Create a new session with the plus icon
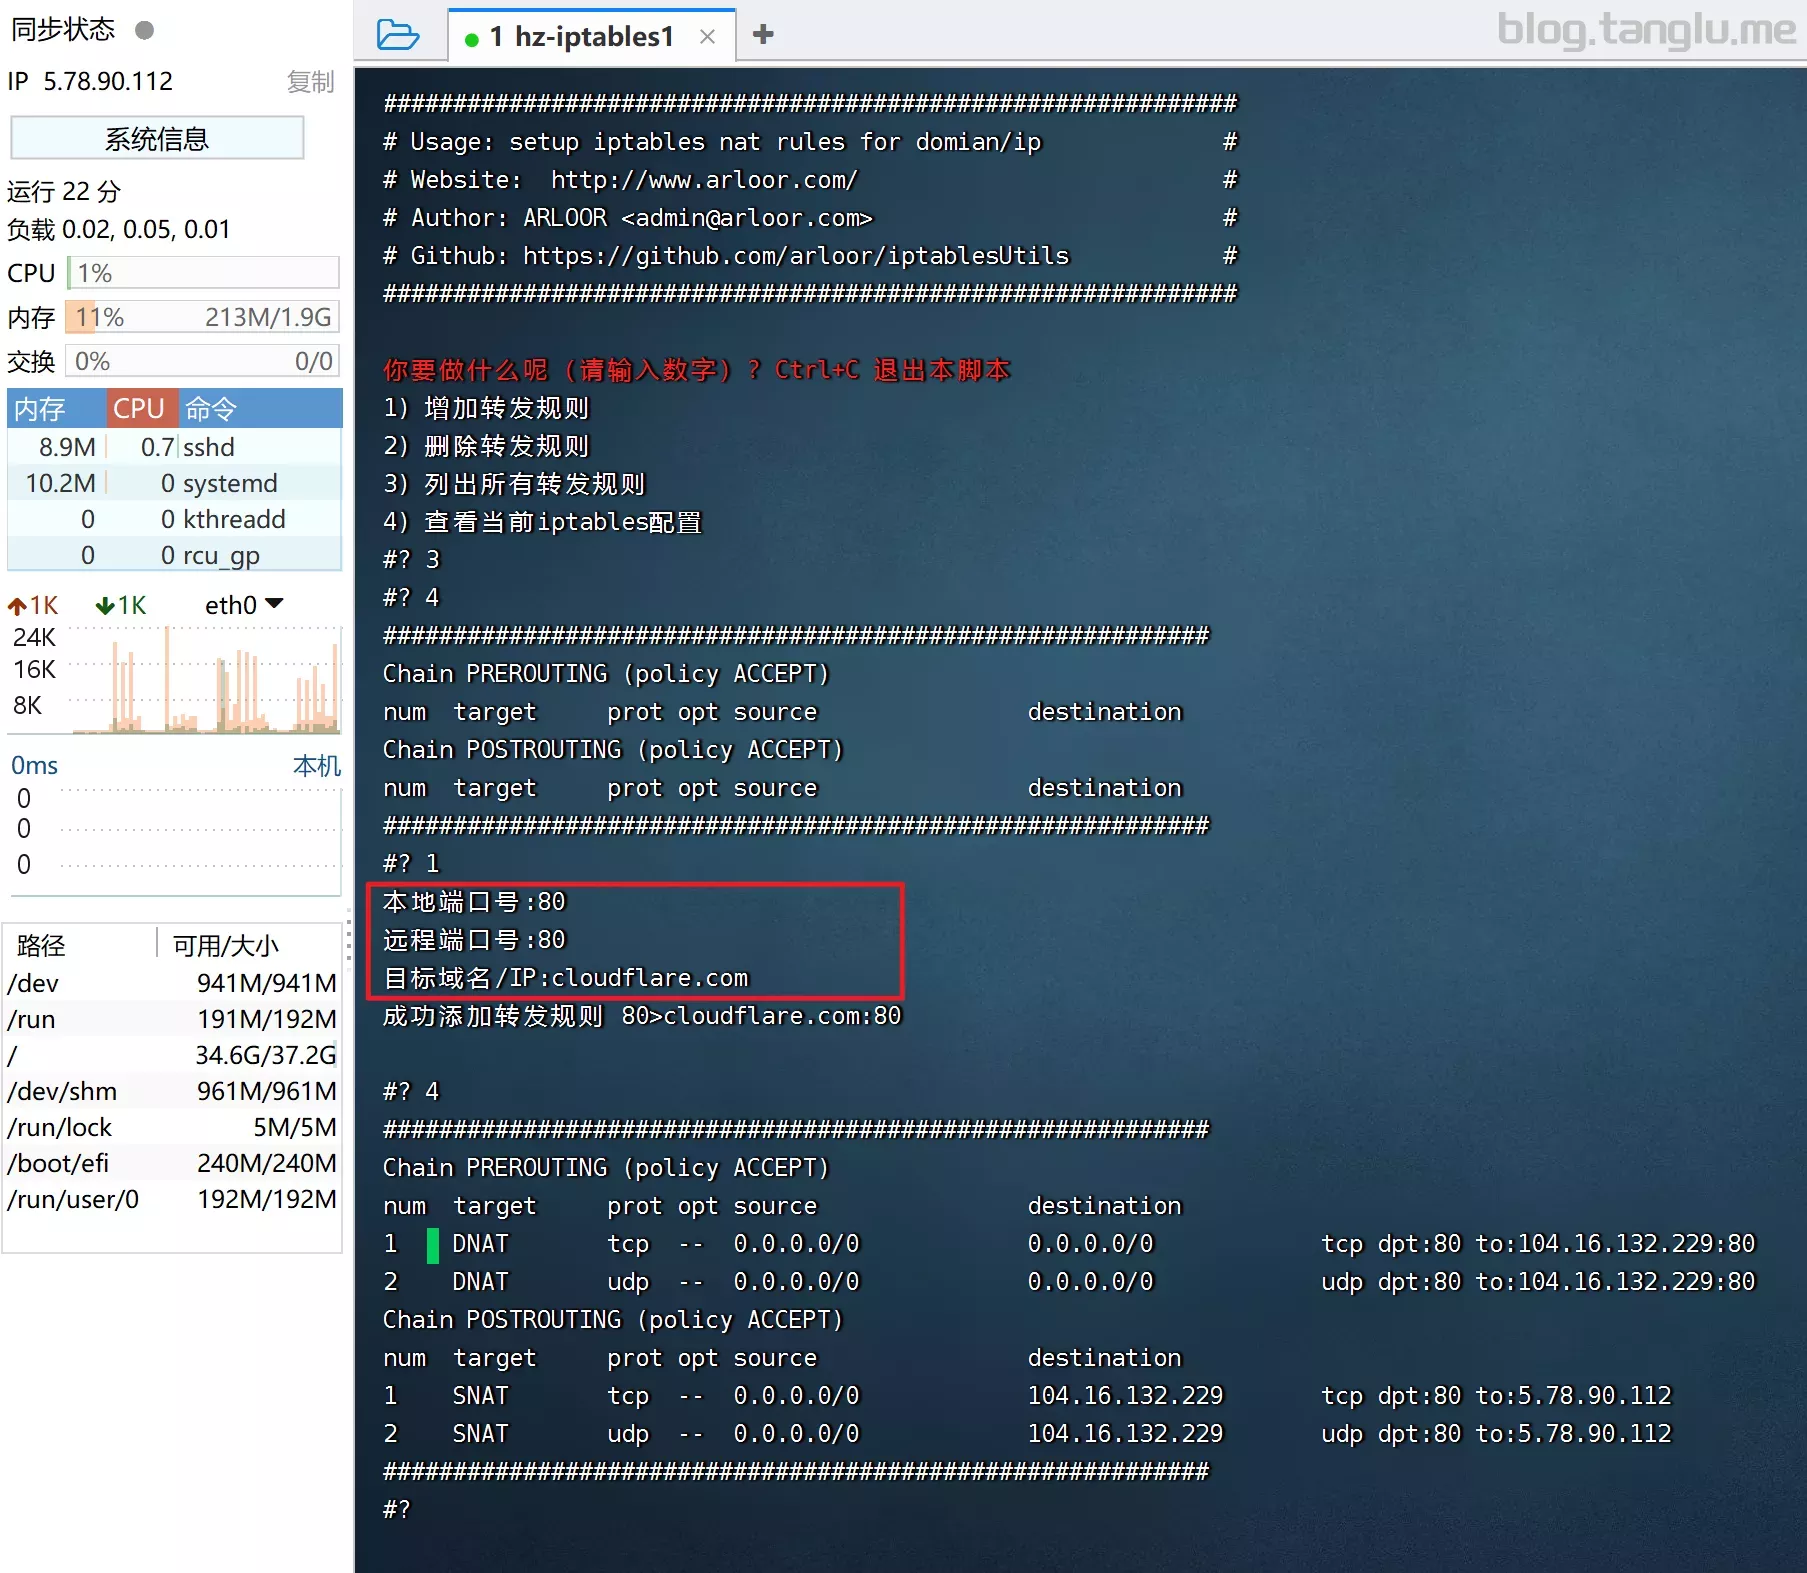This screenshot has width=1807, height=1573. (x=763, y=34)
